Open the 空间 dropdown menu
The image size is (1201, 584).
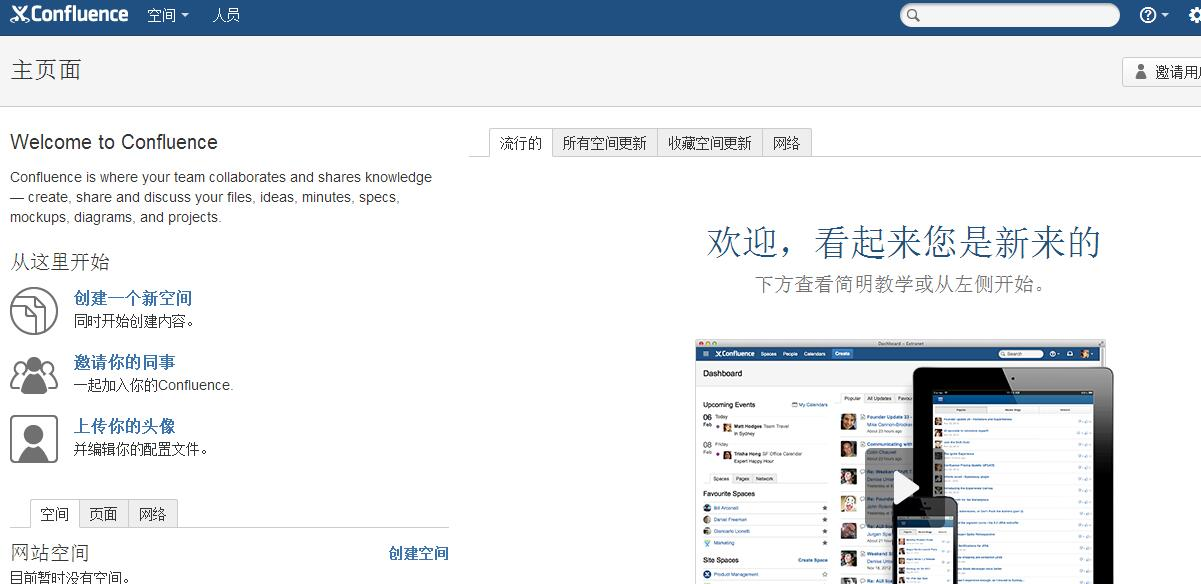click(x=167, y=16)
